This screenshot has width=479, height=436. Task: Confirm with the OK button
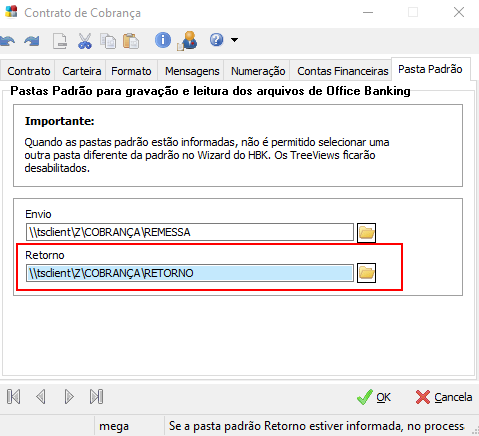coord(374,397)
